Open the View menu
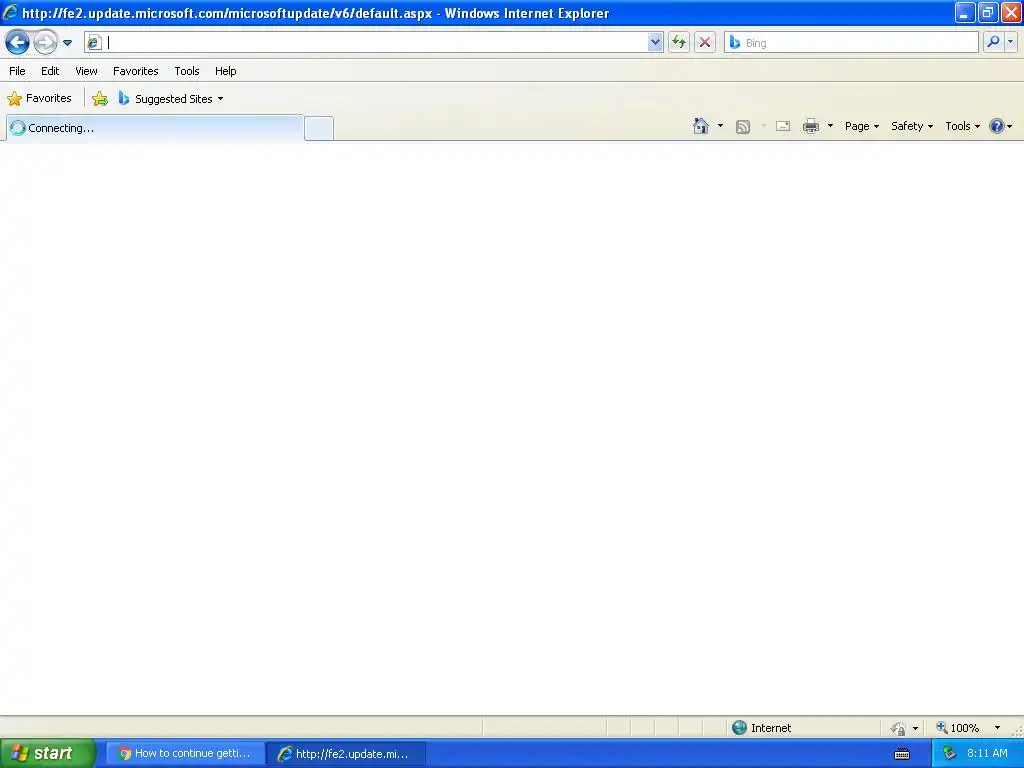The image size is (1024, 768). tap(86, 71)
